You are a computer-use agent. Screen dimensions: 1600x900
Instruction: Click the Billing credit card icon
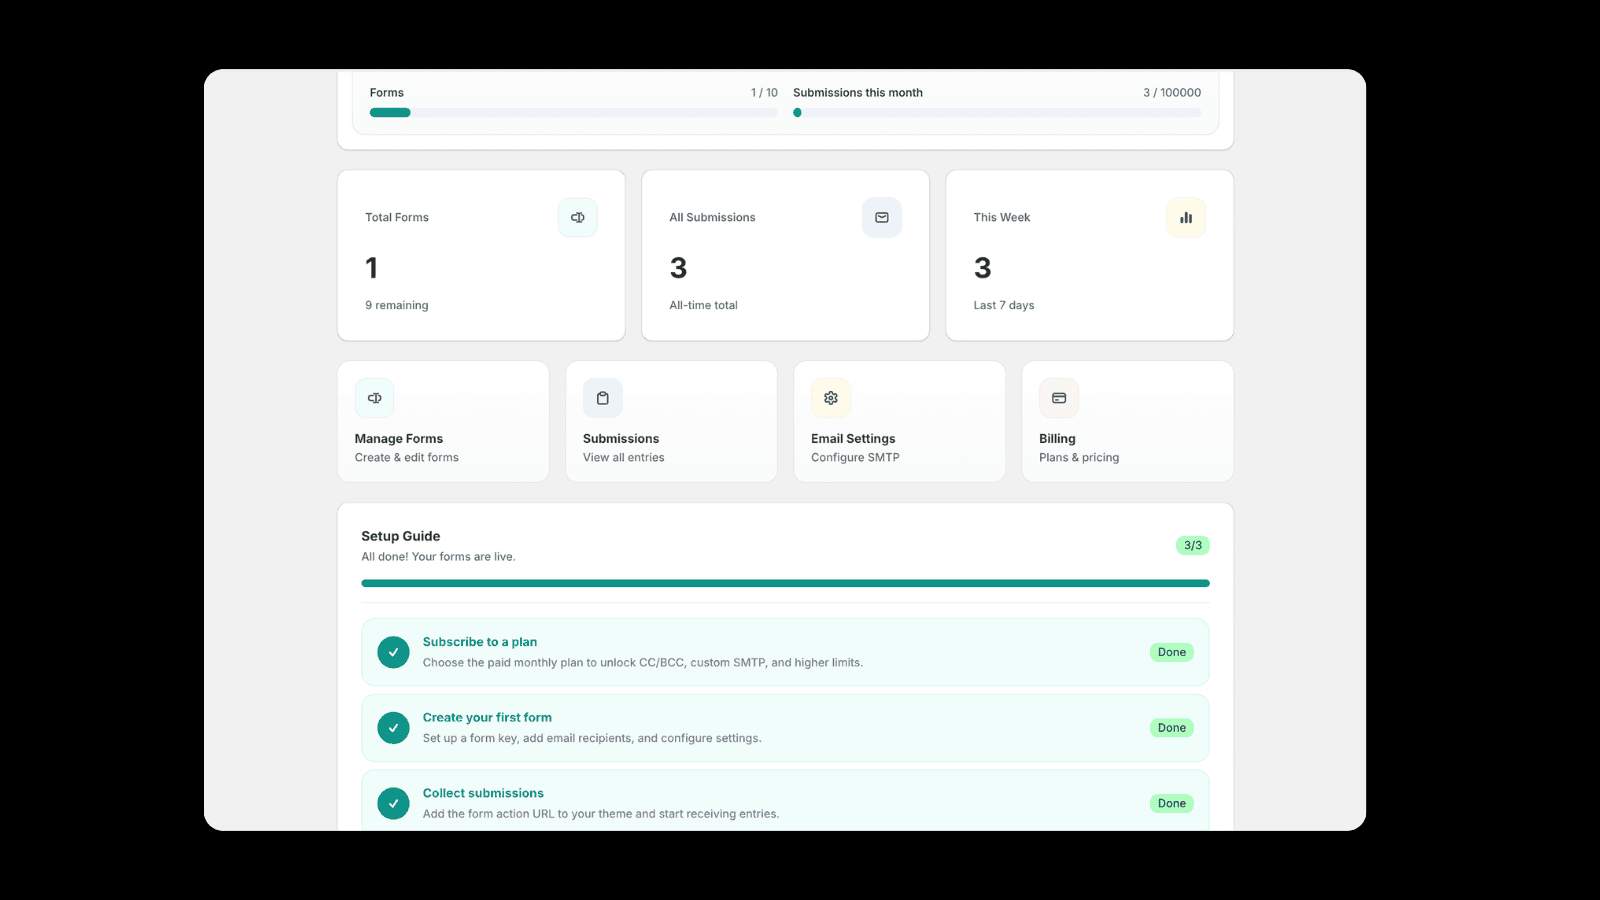tap(1059, 398)
